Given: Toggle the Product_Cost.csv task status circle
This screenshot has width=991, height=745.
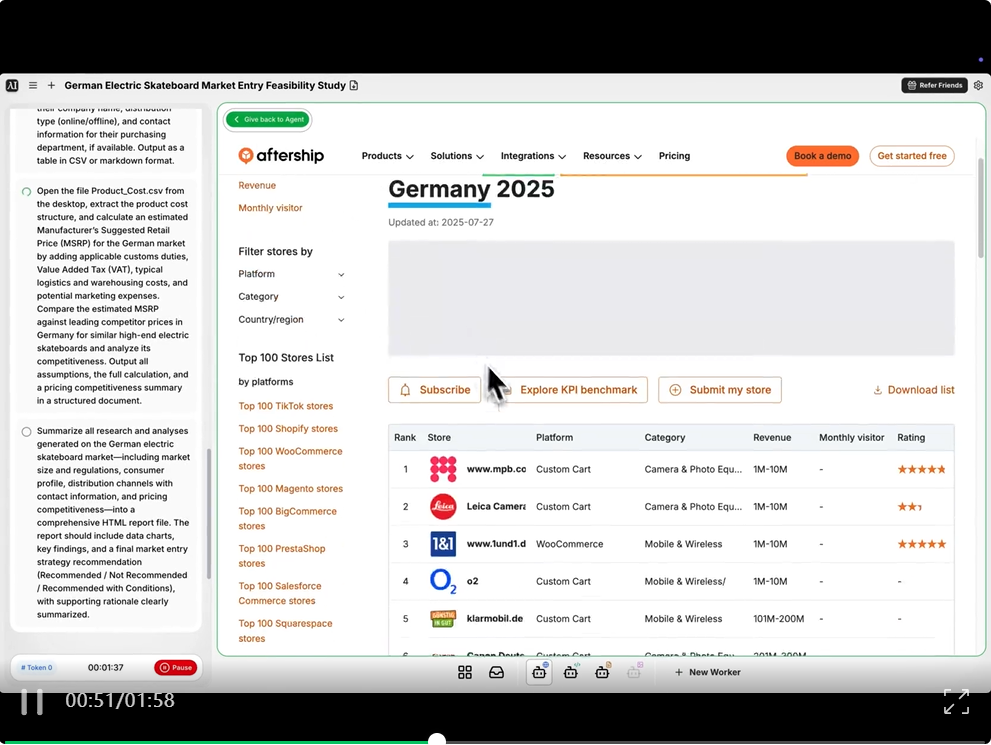Looking at the screenshot, I should (27, 191).
